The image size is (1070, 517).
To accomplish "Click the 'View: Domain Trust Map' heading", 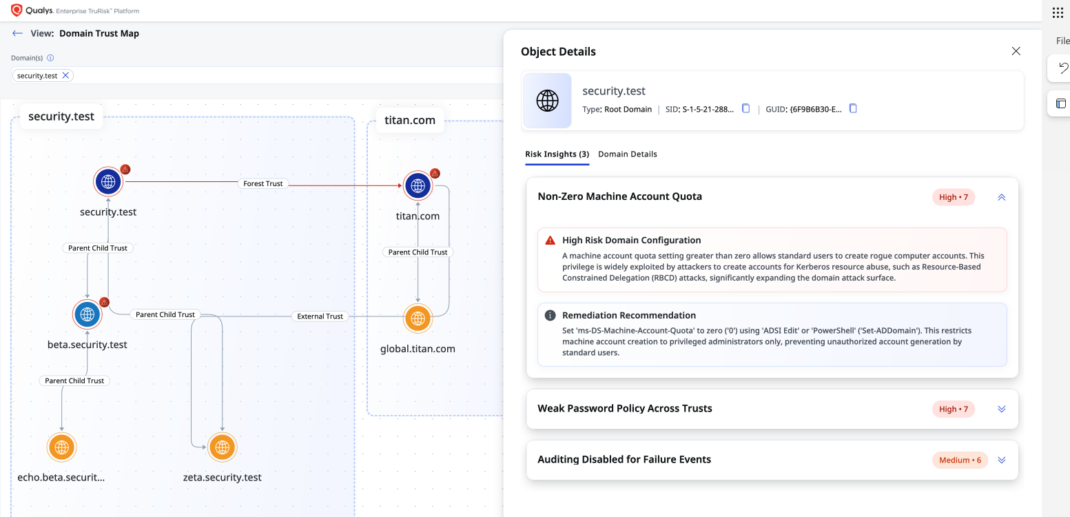I will tap(85, 33).
